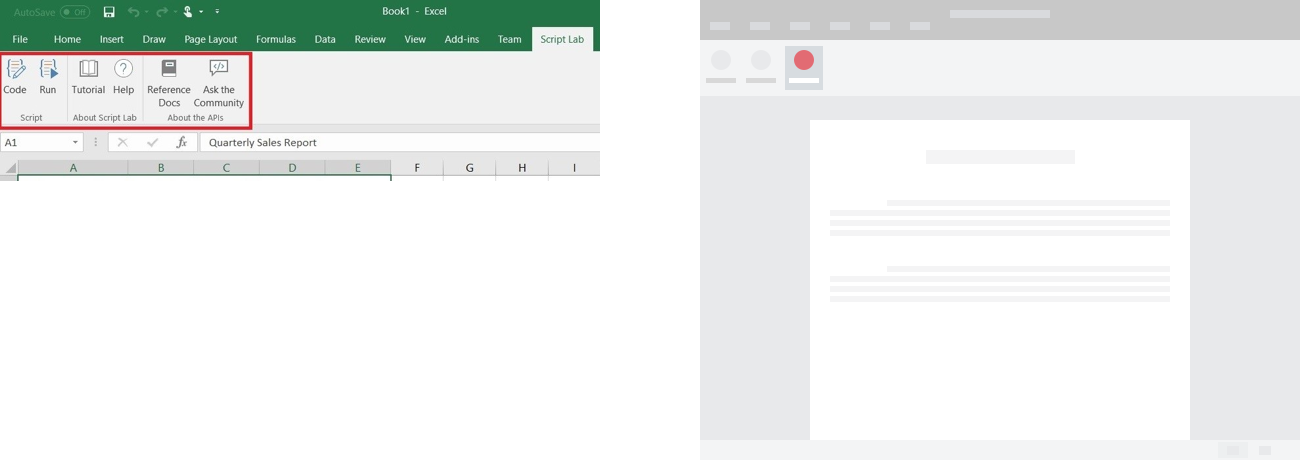The width and height of the screenshot is (1300, 460).
Task: Expand the Name Box dropdown arrow
Action: tap(75, 143)
